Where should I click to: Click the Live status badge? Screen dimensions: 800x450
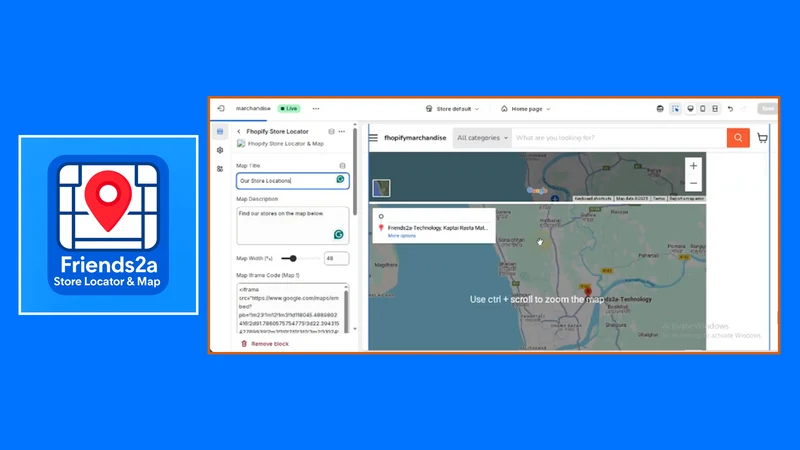pos(289,108)
